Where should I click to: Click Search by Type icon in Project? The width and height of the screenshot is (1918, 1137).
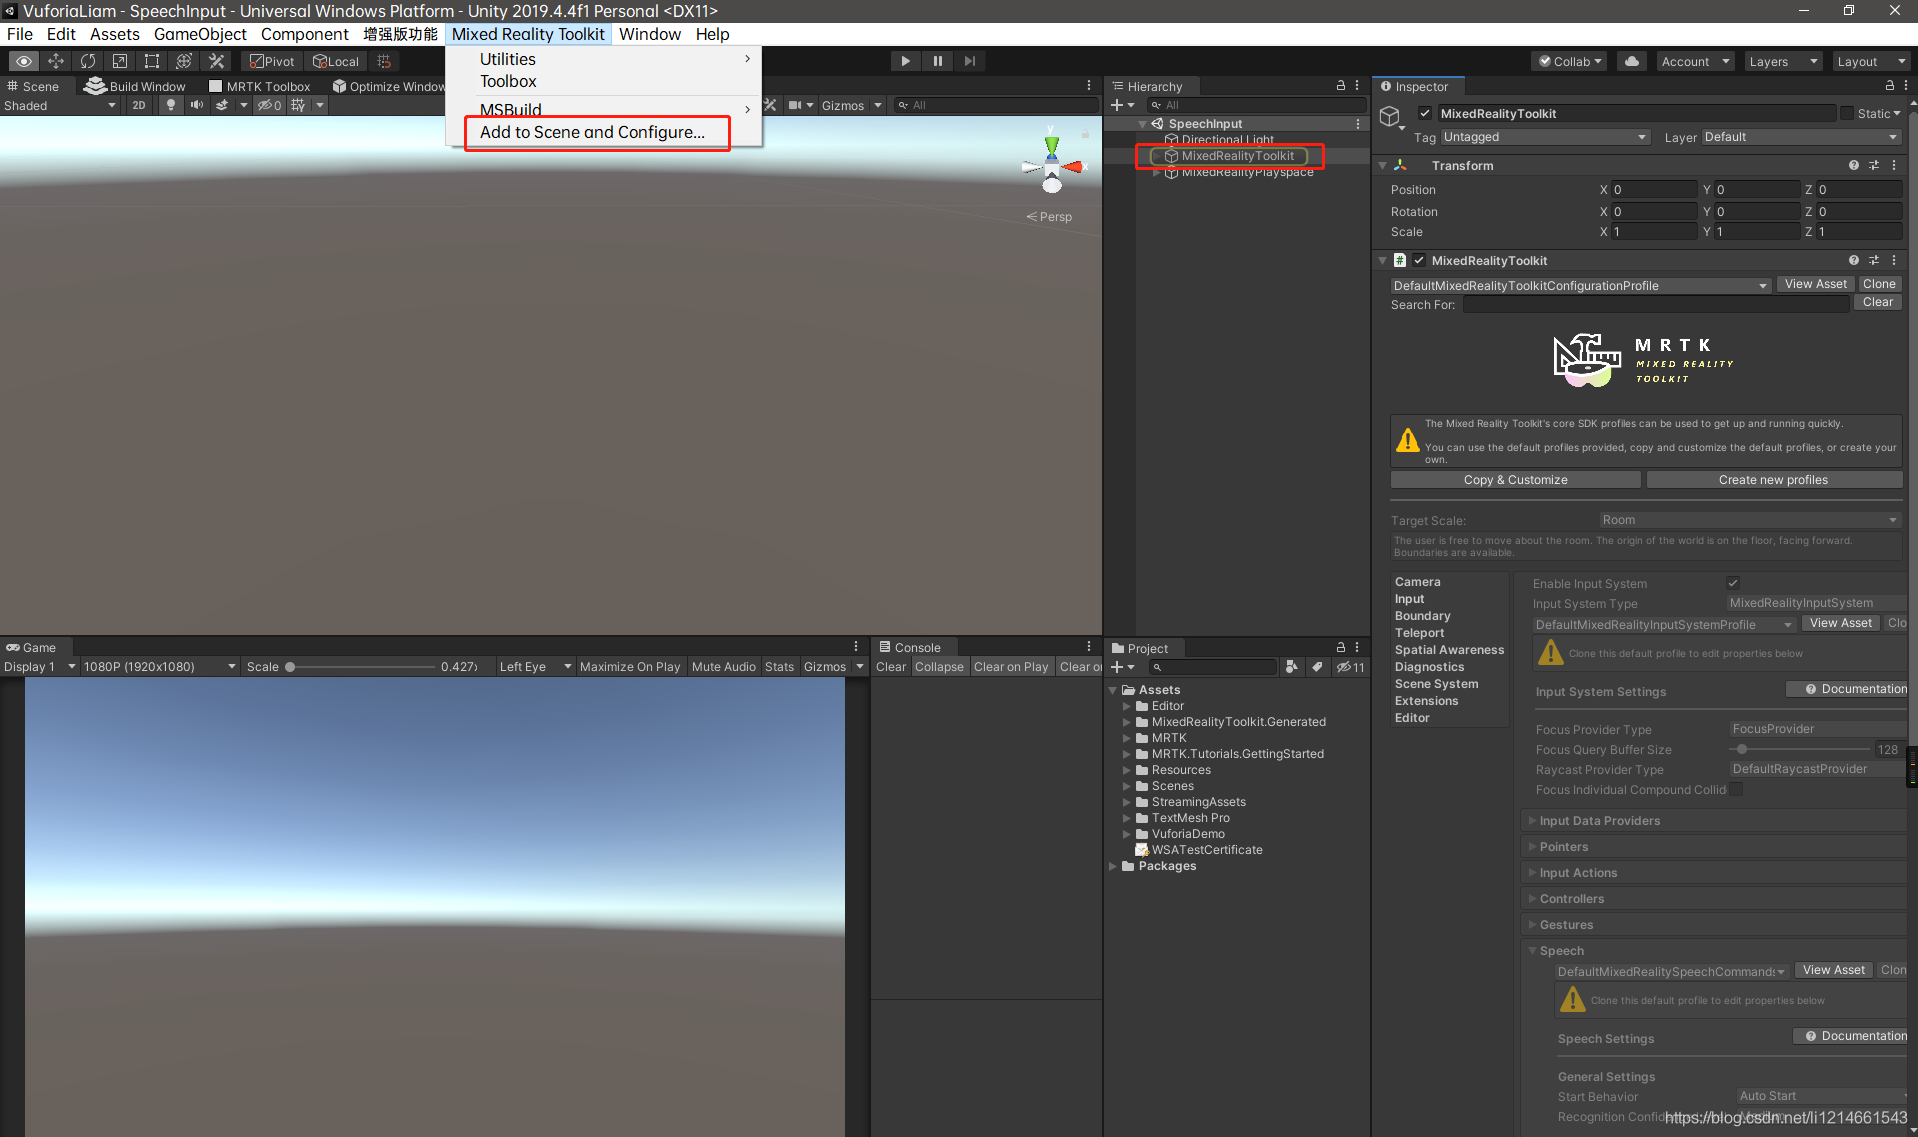[1292, 667]
